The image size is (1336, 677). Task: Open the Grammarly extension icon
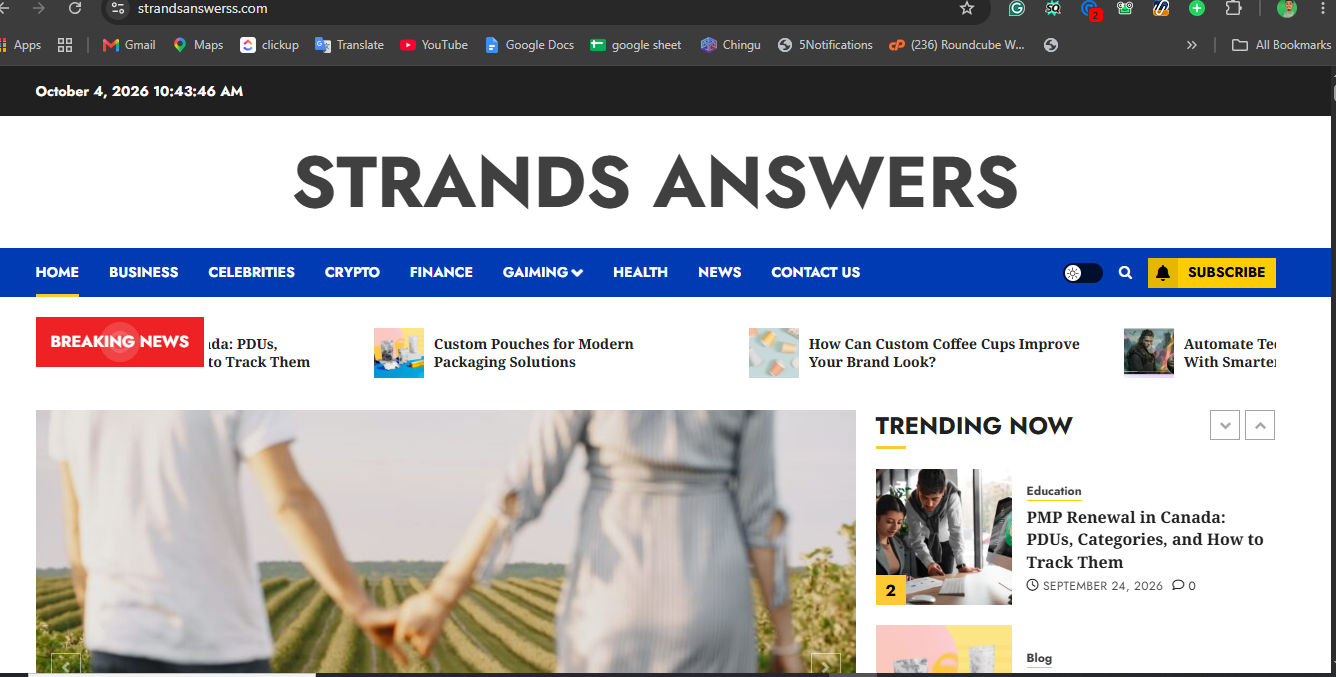(1017, 8)
